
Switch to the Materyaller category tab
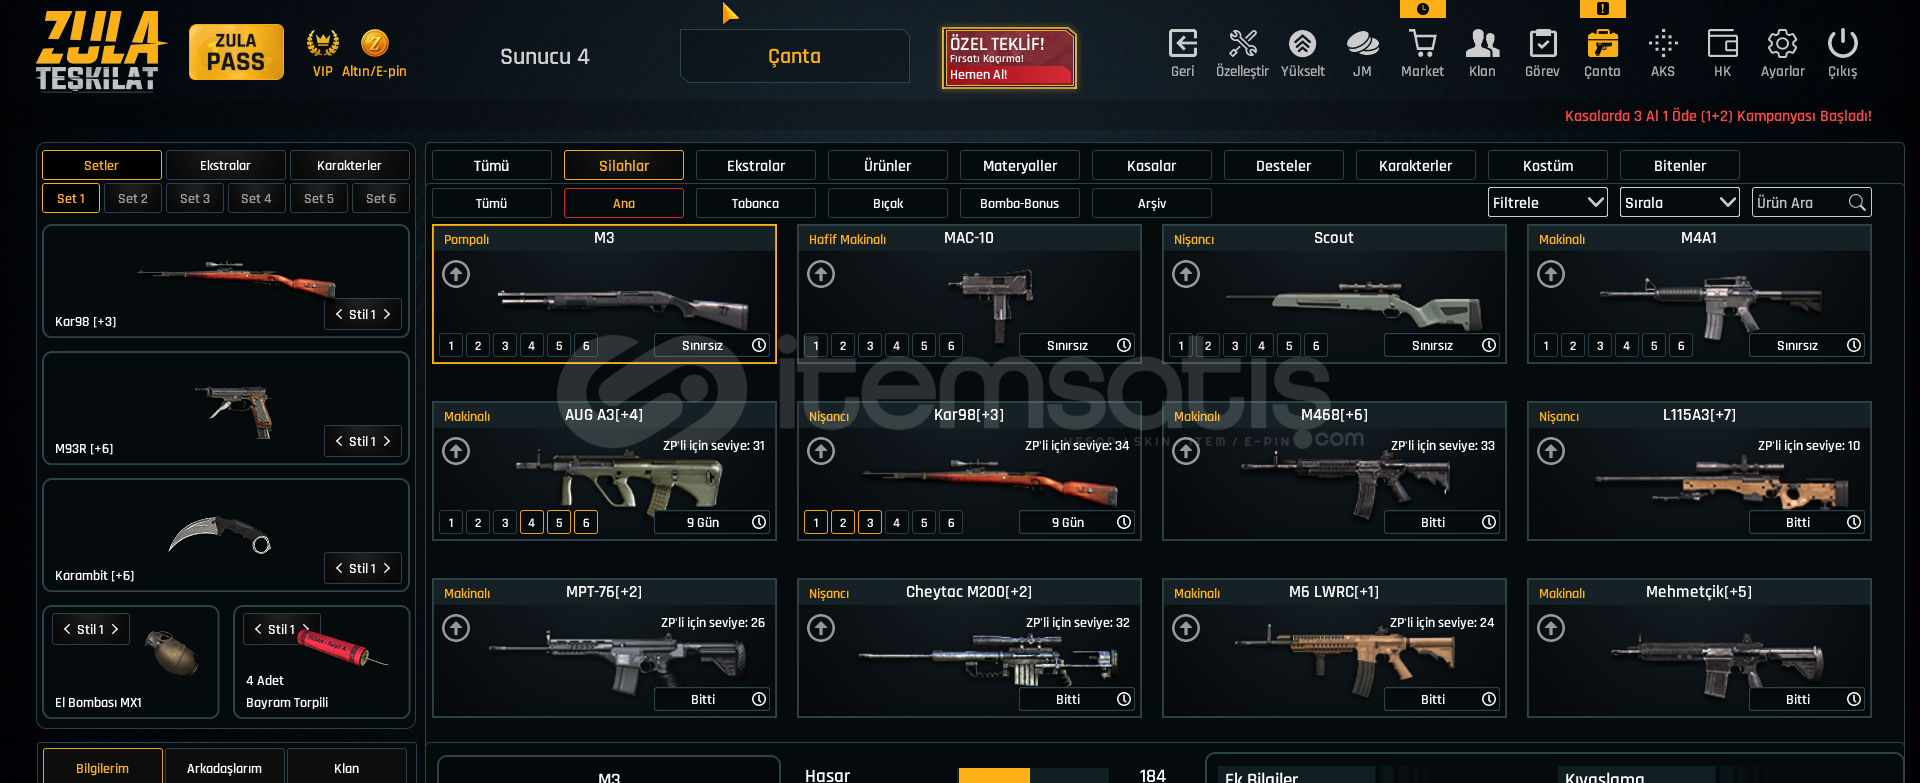tap(1020, 165)
